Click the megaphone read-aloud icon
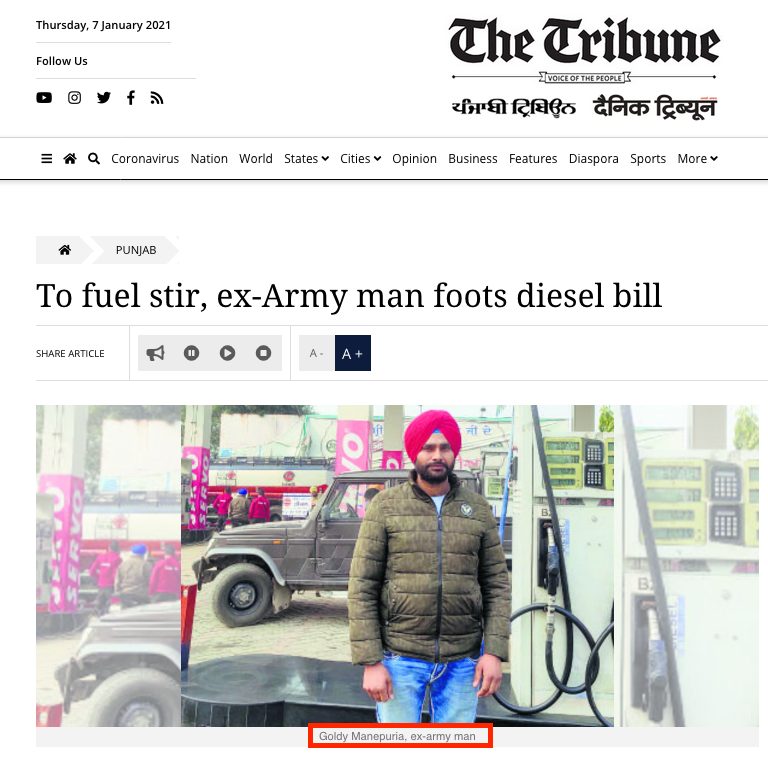This screenshot has height=761, width=768. [x=155, y=353]
